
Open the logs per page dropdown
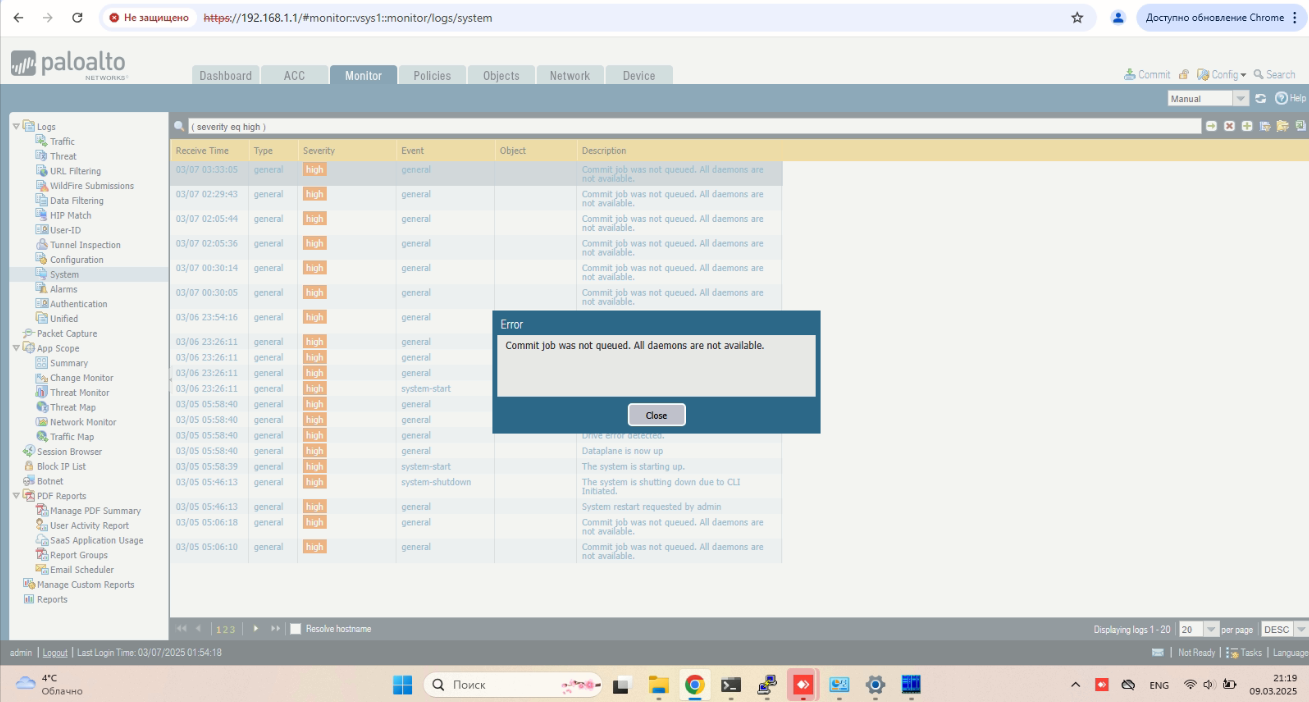1212,629
